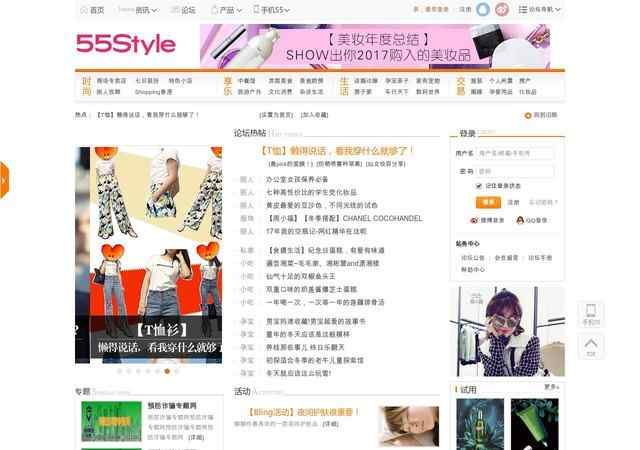640x450 pixels.
Task: Click the back-to-top arrow icon
Action: tap(590, 343)
